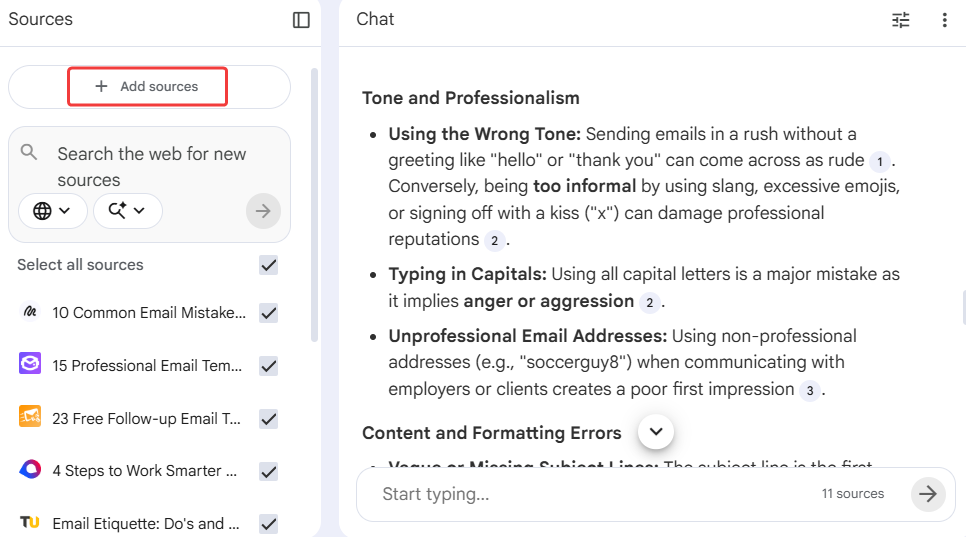Collapse the Sources panel icon
966x537 pixels.
pos(301,20)
